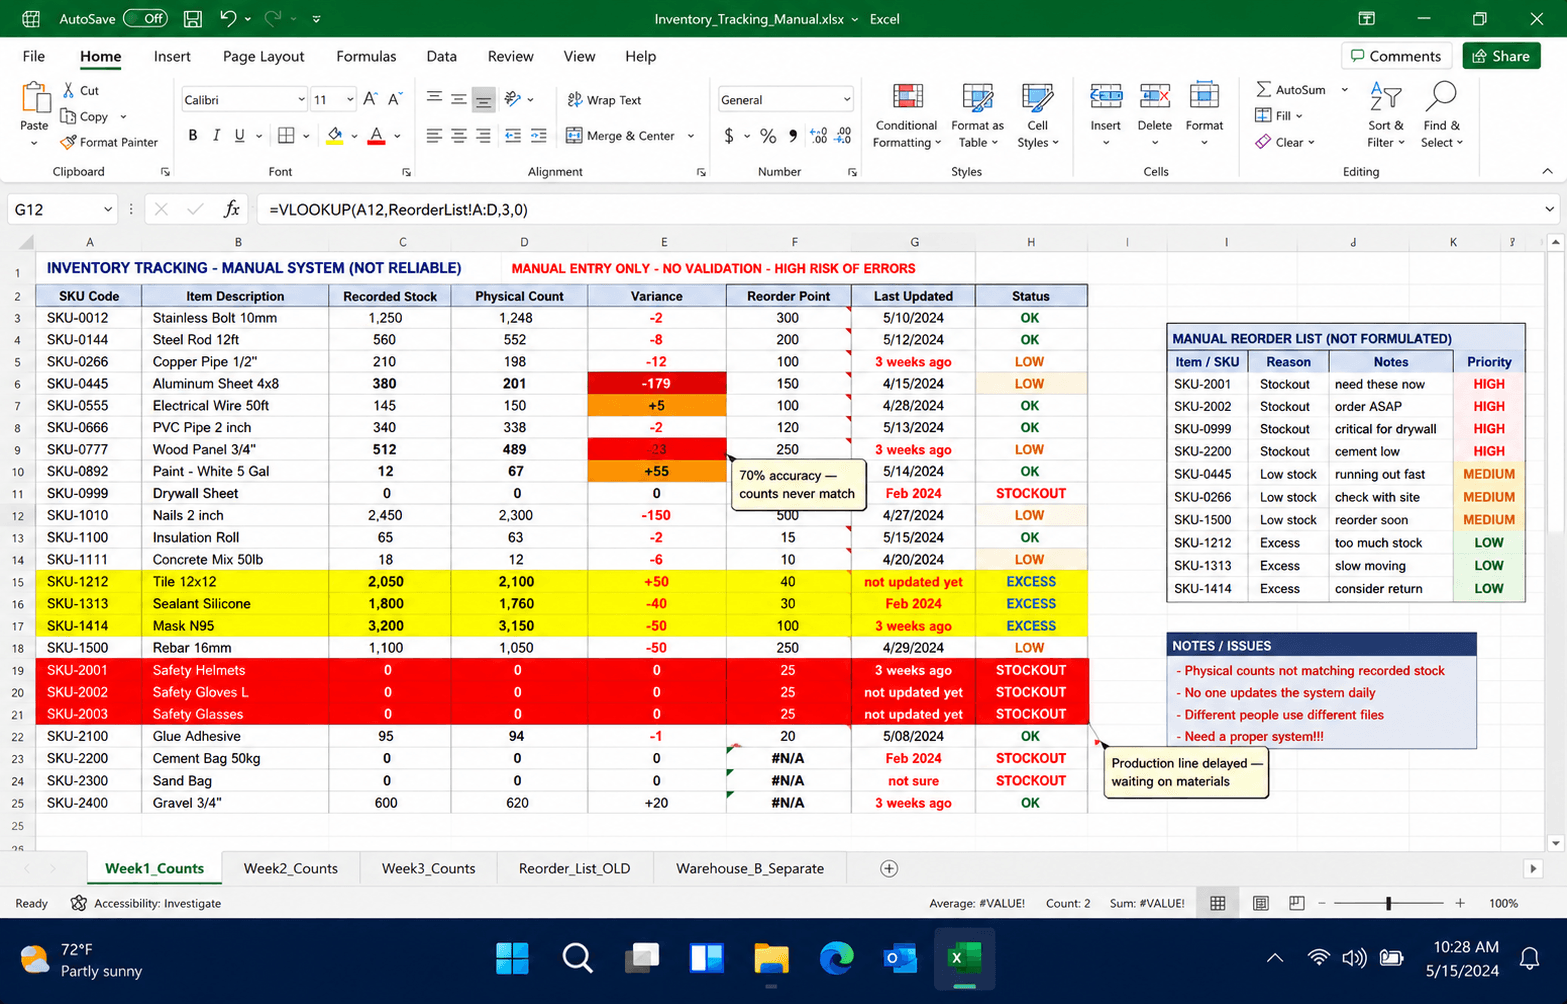This screenshot has width=1567, height=1004.
Task: Switch to Warehouse_B_Separate sheet tab
Action: click(750, 868)
